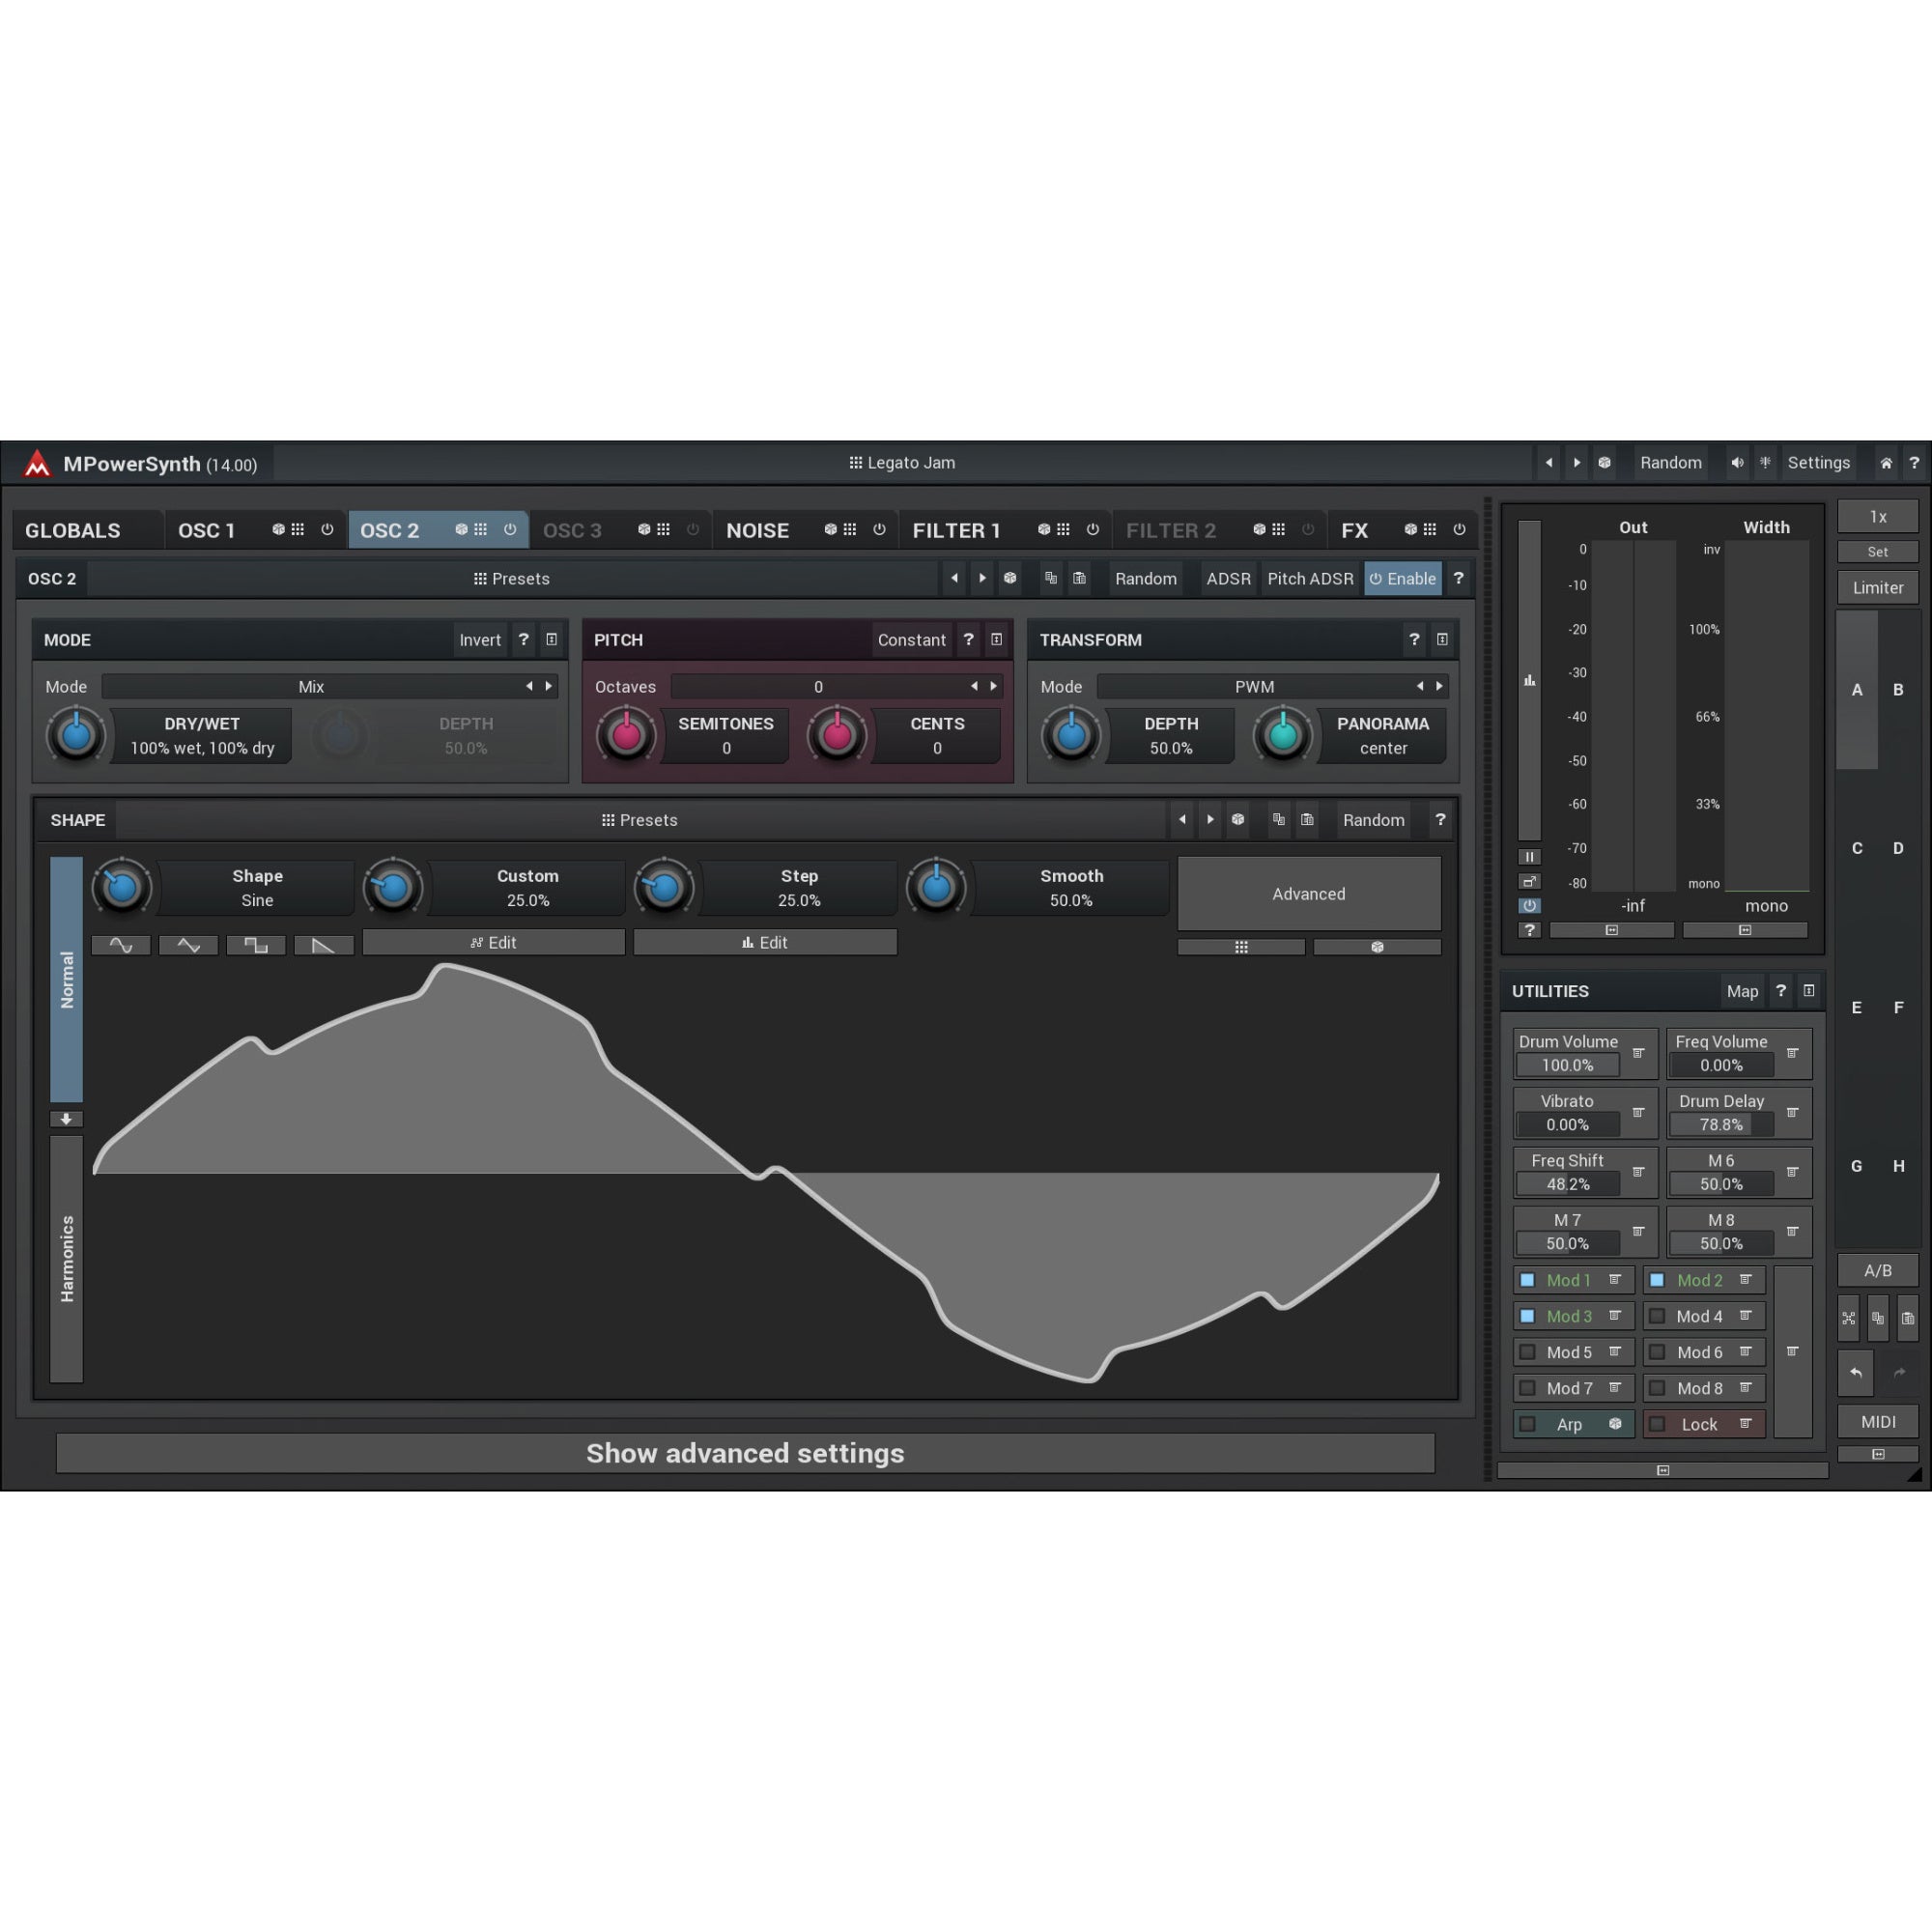This screenshot has width=1932, height=1932.
Task: Select the triangle wave shape icon
Action: (188, 945)
